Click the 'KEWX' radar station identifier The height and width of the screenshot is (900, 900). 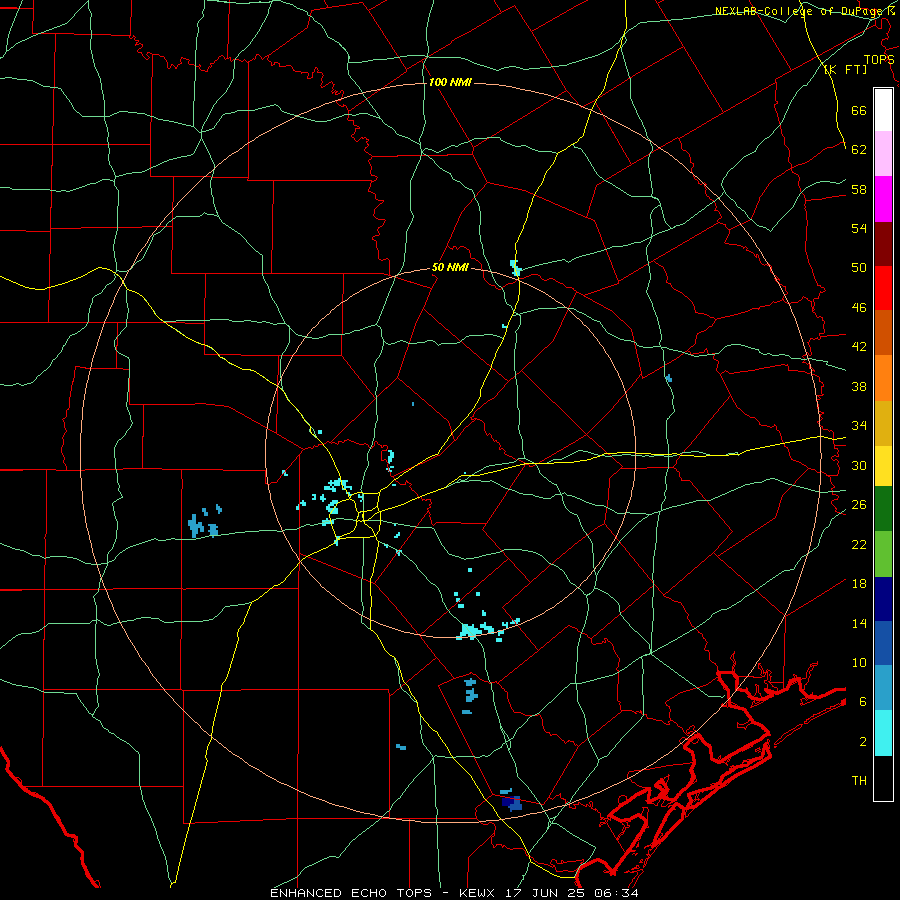coord(479,893)
